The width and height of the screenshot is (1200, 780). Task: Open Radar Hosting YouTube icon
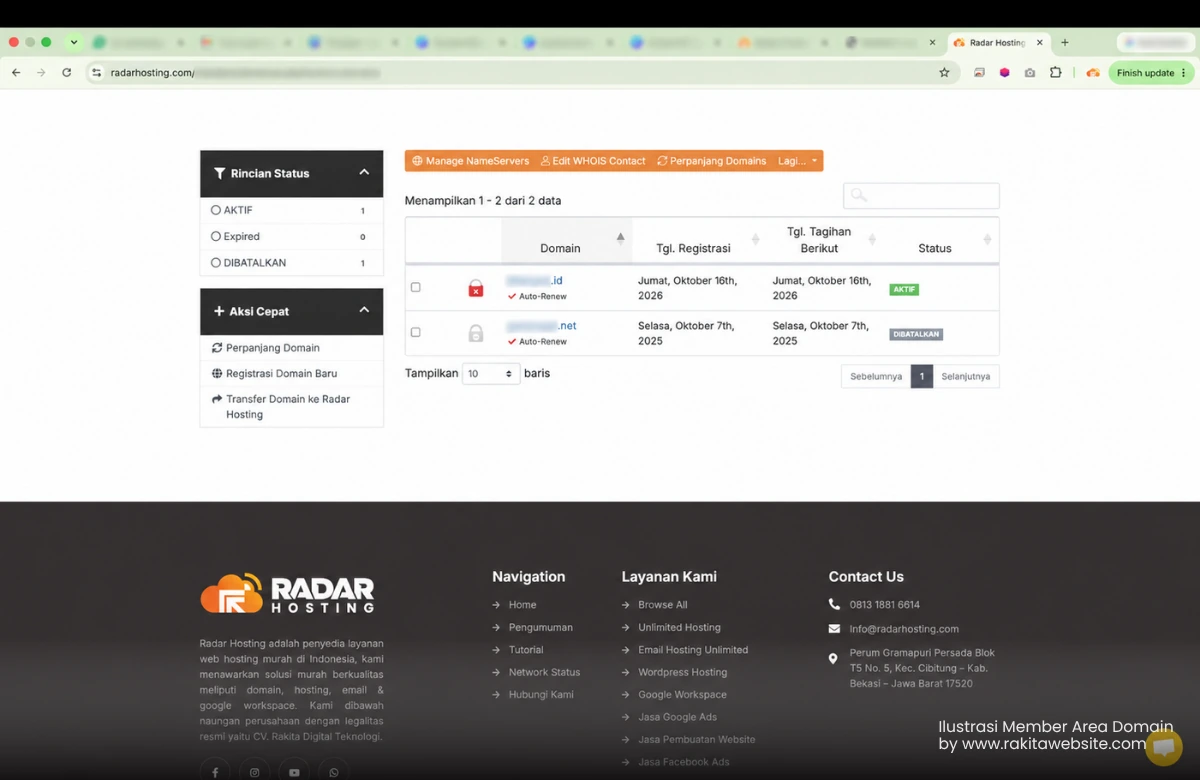pyautogui.click(x=294, y=772)
